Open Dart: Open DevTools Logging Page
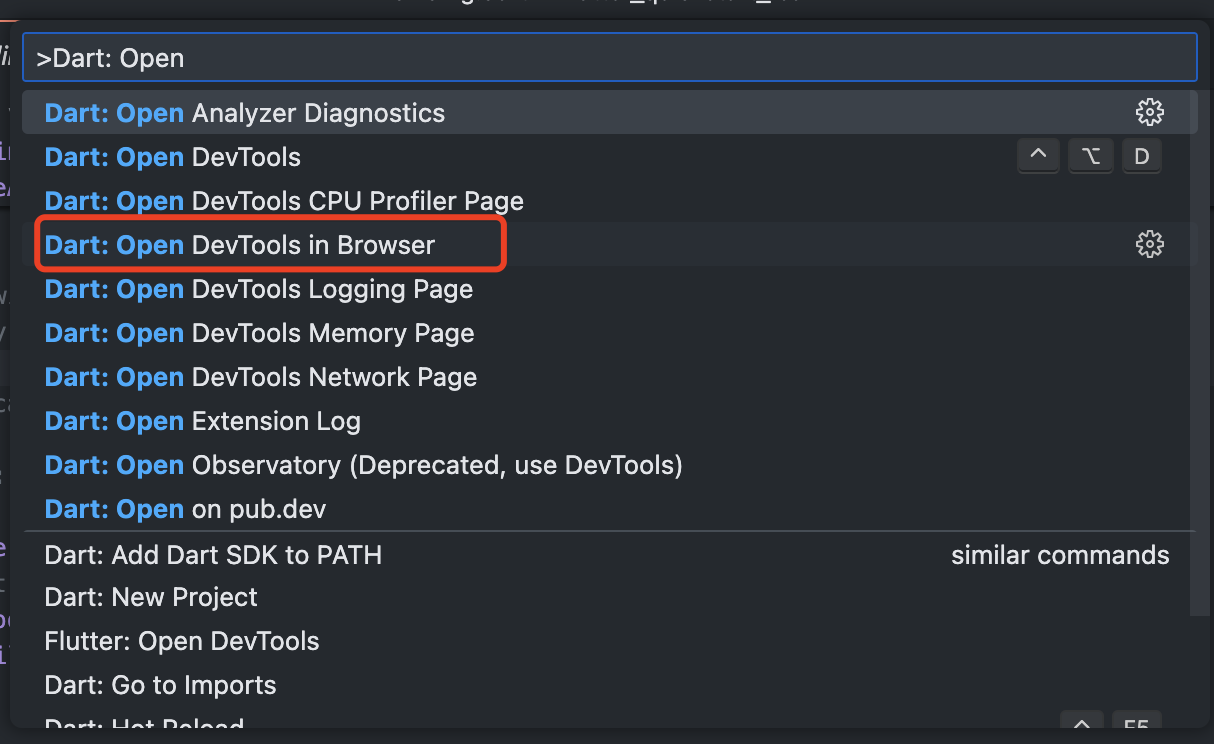The image size is (1214, 744). (x=609, y=289)
